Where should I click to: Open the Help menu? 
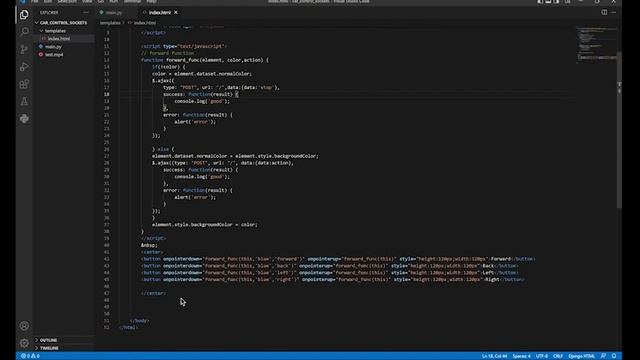pos(151,2)
